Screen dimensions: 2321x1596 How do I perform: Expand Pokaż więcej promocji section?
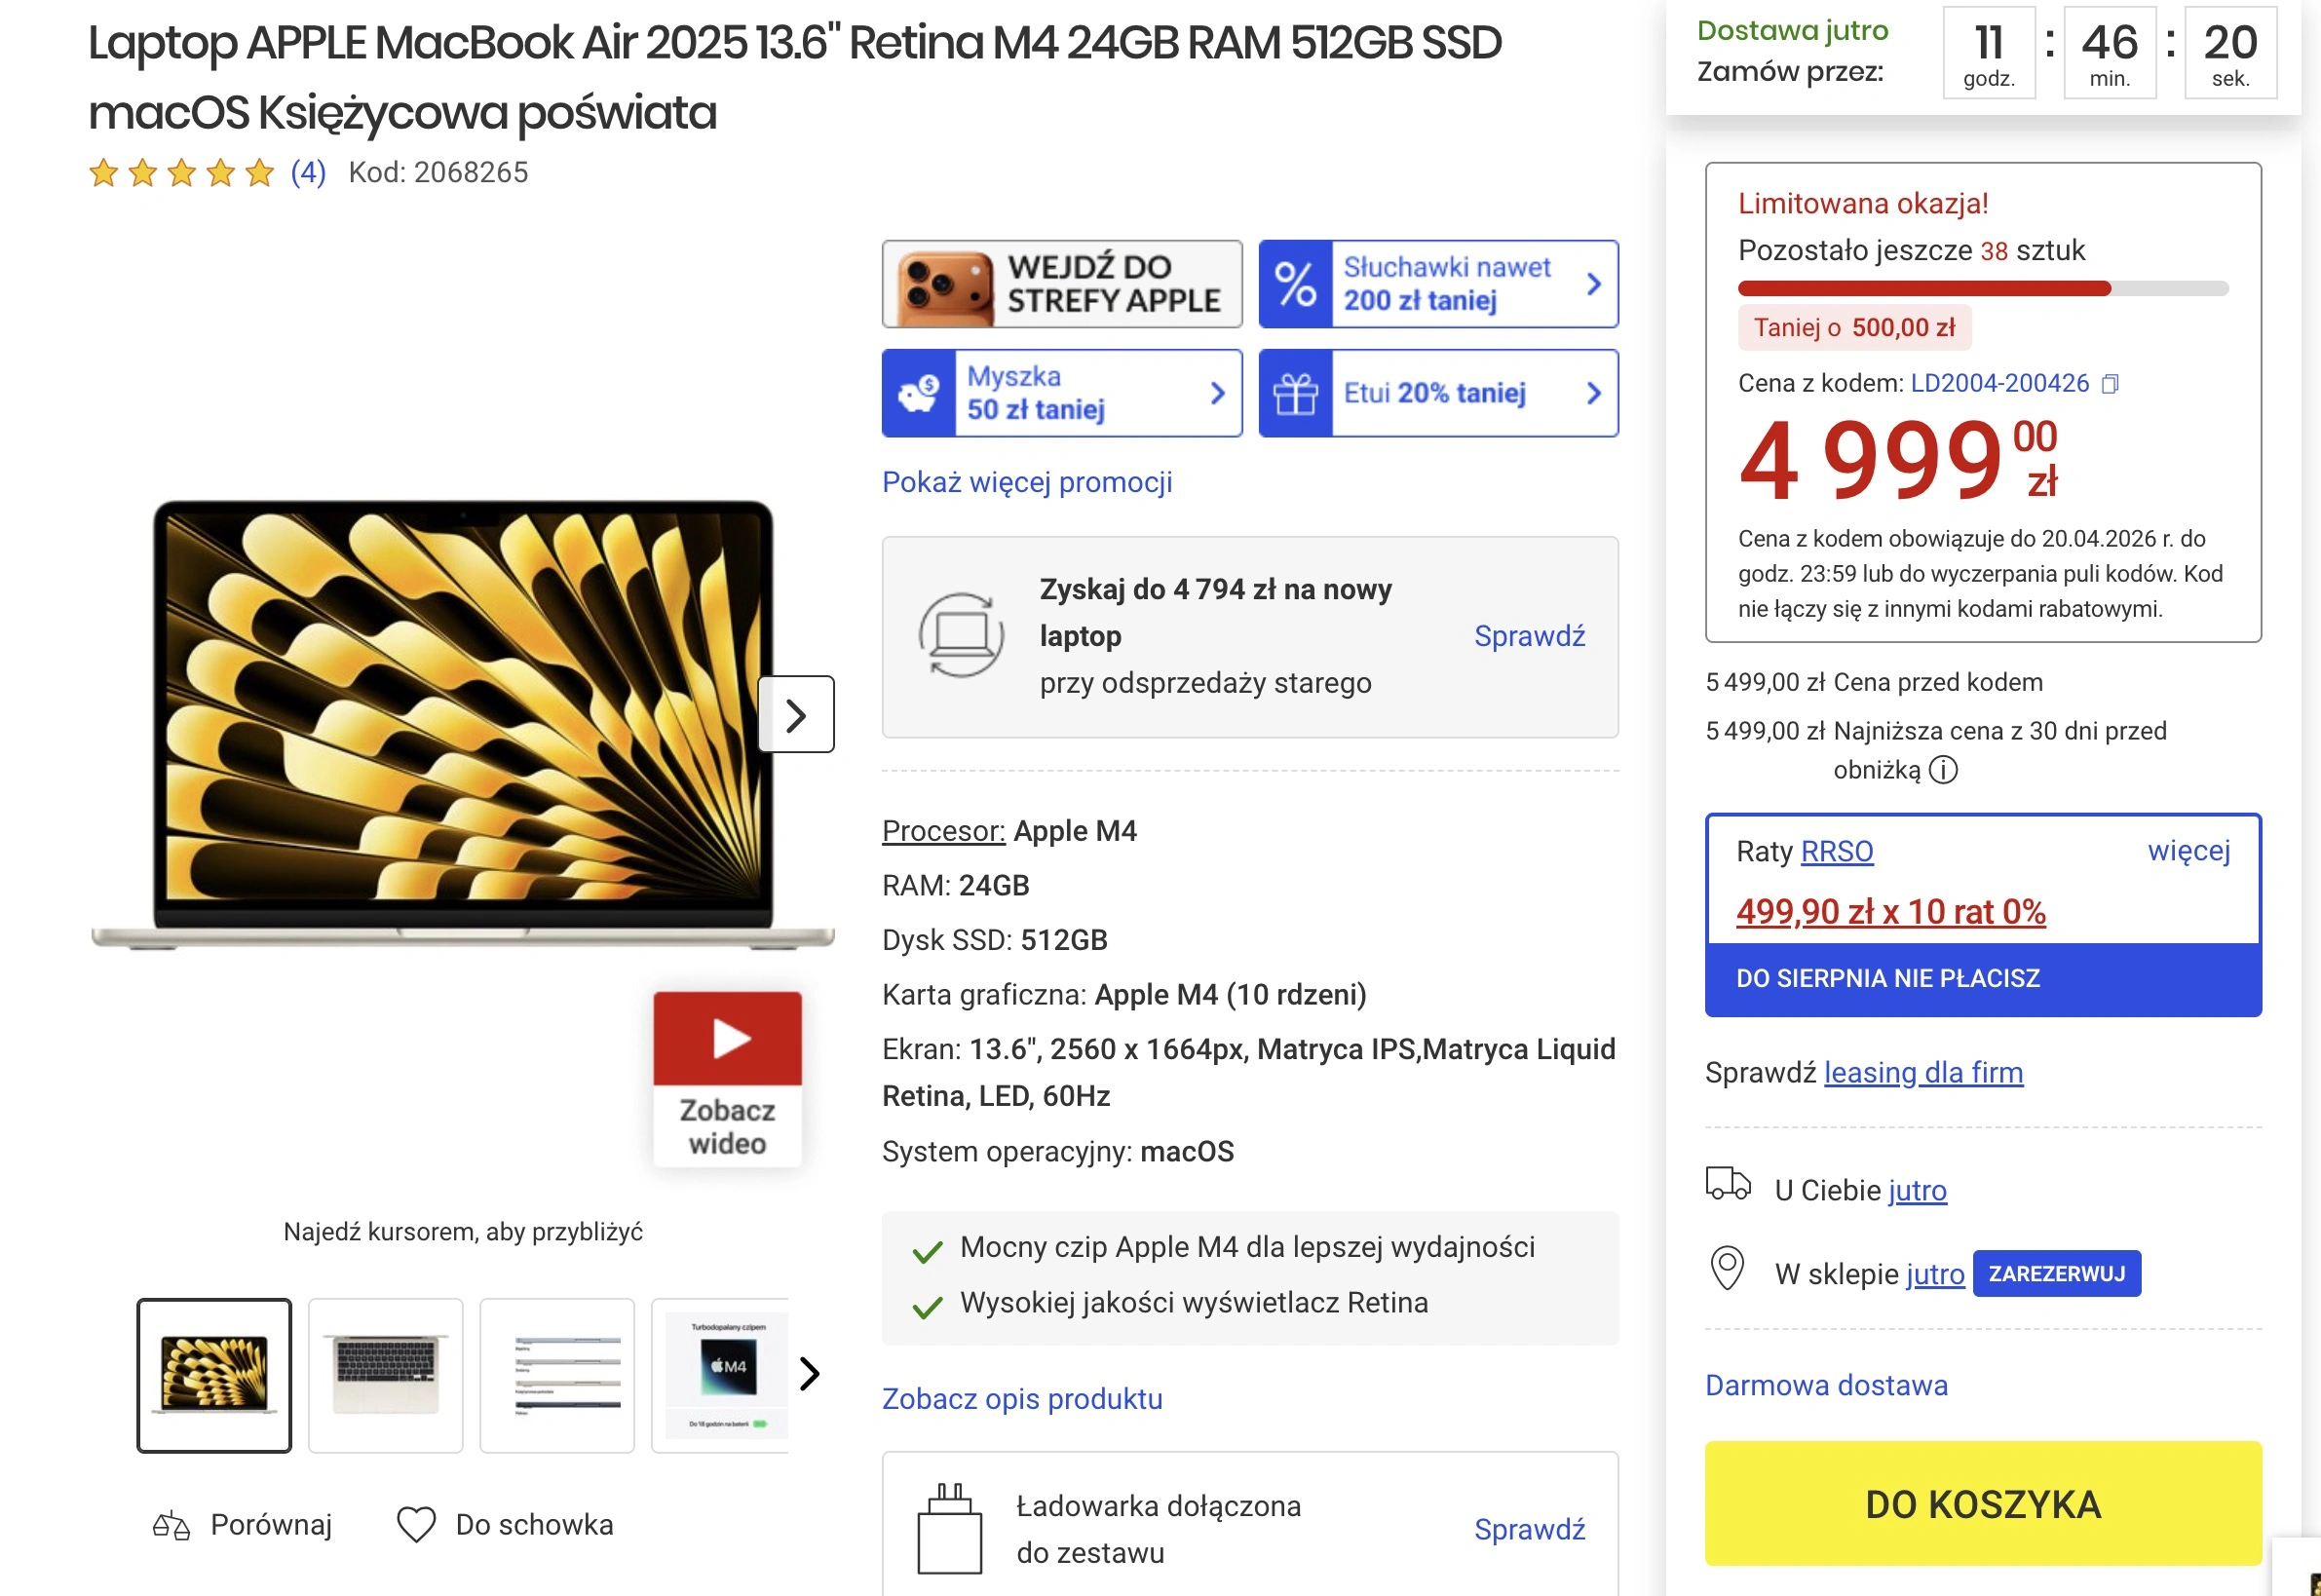pyautogui.click(x=1027, y=483)
